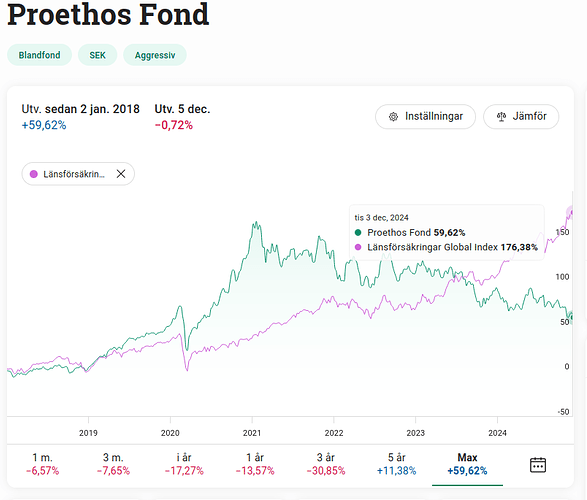Select the 3 m. period tab
587x500 pixels.
pos(113,464)
